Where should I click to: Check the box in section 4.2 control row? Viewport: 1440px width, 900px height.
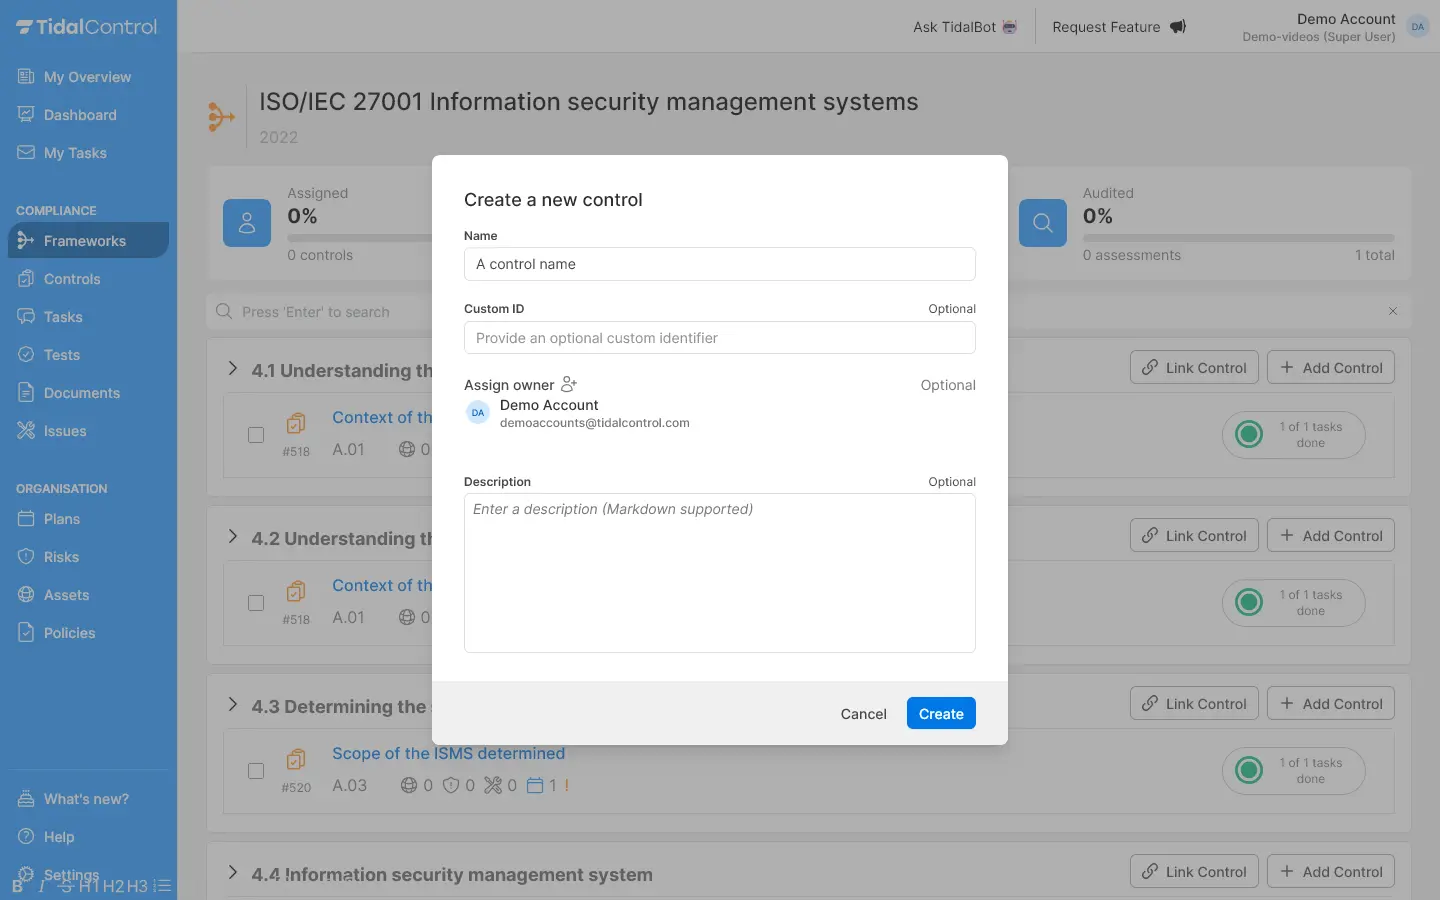256,603
